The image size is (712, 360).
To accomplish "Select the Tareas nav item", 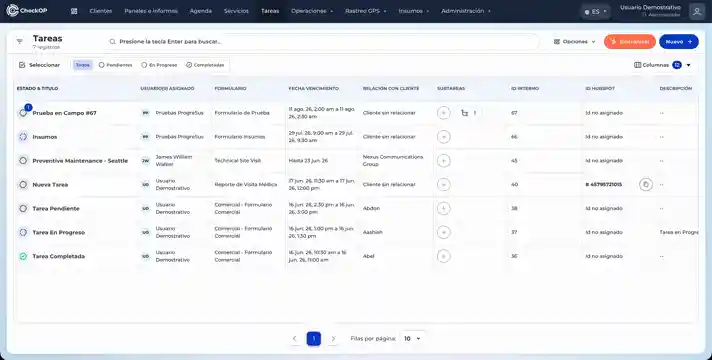I will click(x=270, y=11).
